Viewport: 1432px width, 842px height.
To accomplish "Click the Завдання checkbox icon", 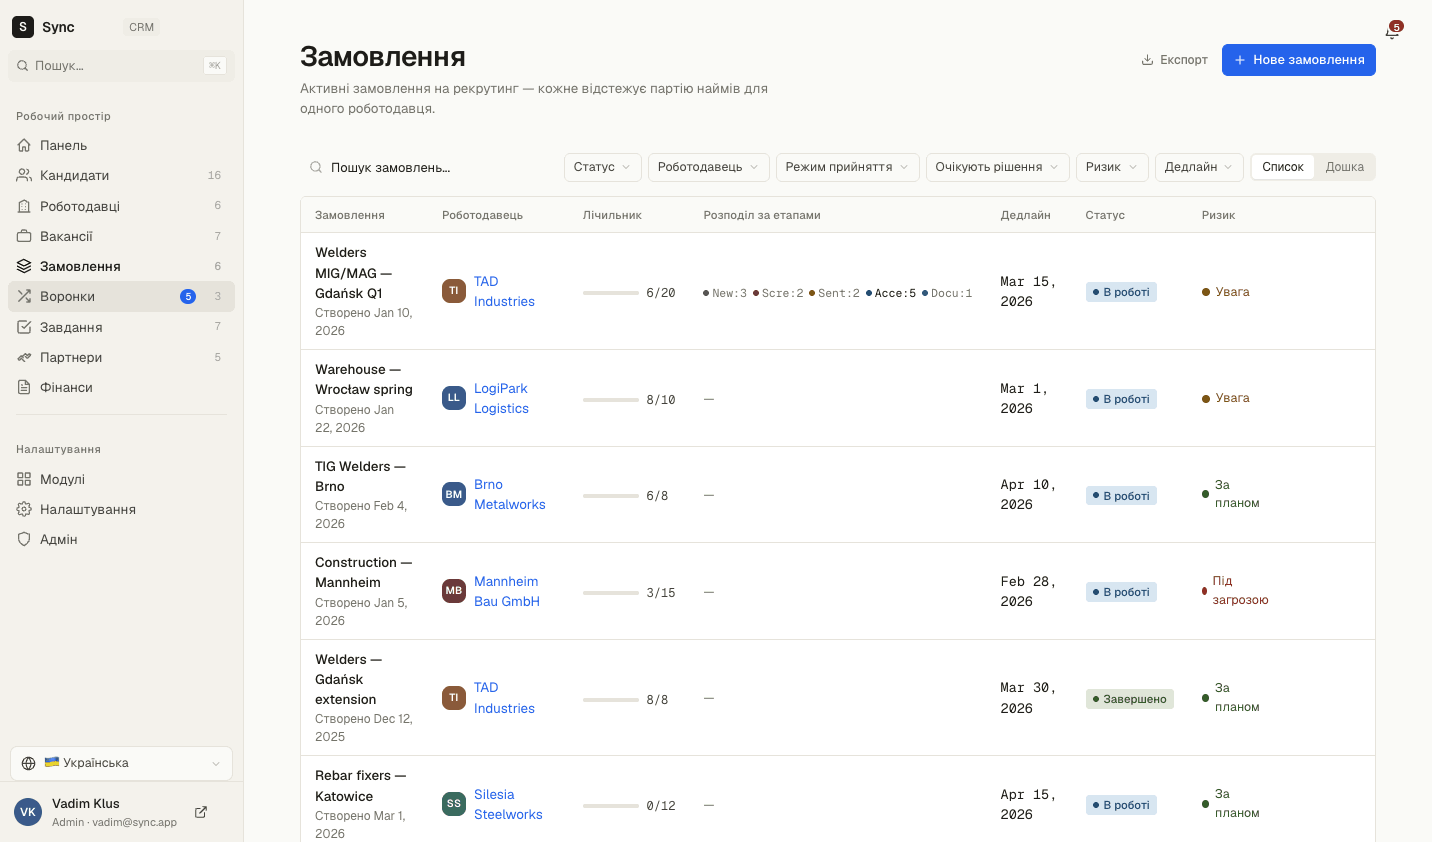I will click(24, 327).
